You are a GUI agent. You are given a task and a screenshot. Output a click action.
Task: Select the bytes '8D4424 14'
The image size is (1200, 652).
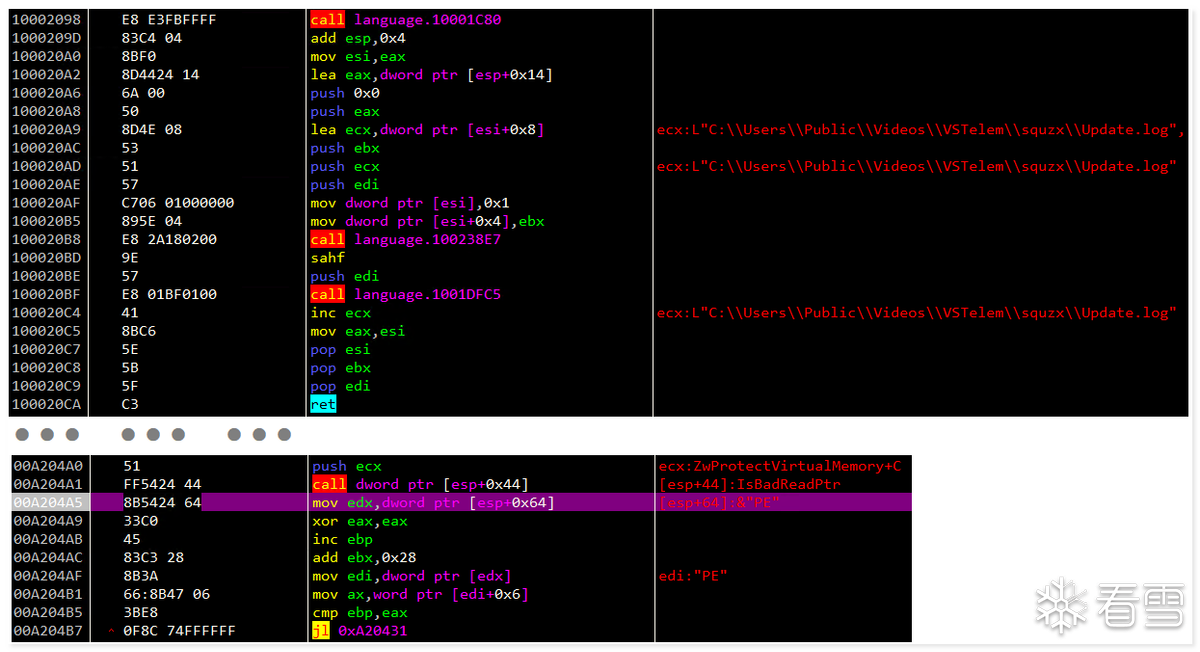tap(161, 75)
